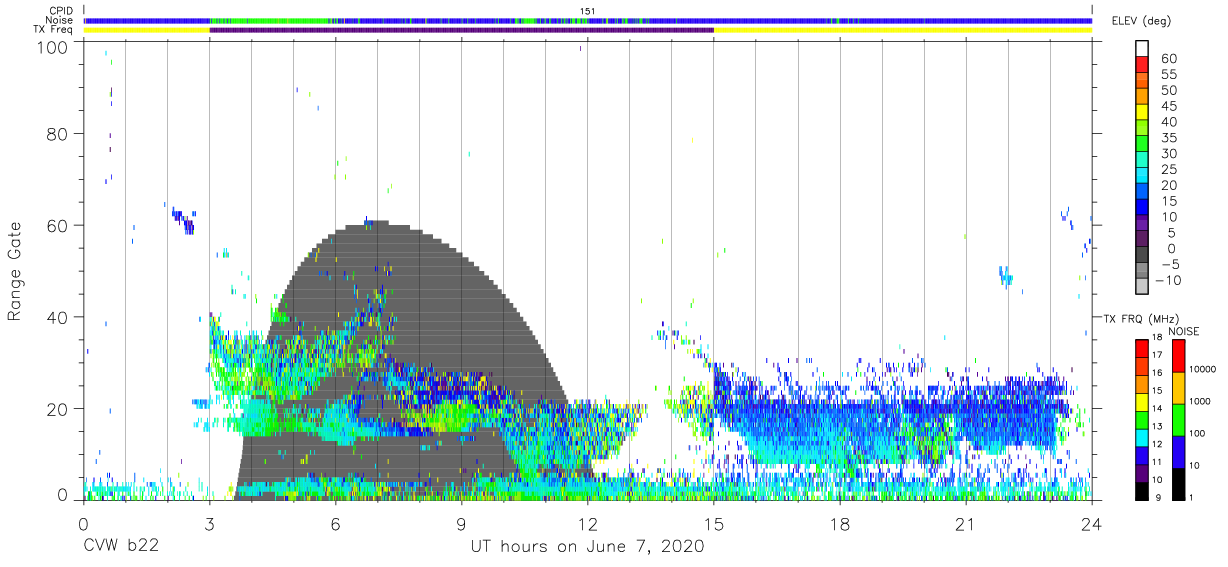Screen dimensions: 1228x567
Task: Click the x-axis tick label 6
Action: [x=335, y=524]
